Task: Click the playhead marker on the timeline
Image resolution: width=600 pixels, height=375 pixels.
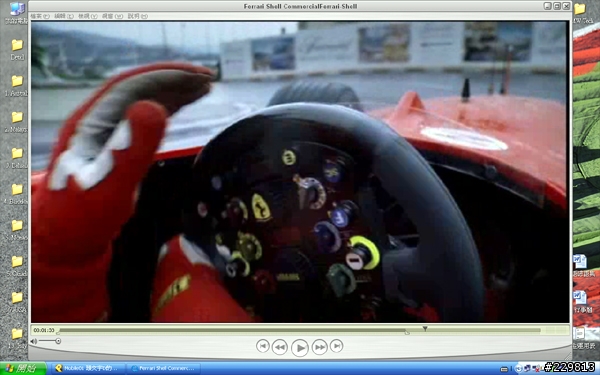Action: click(425, 328)
